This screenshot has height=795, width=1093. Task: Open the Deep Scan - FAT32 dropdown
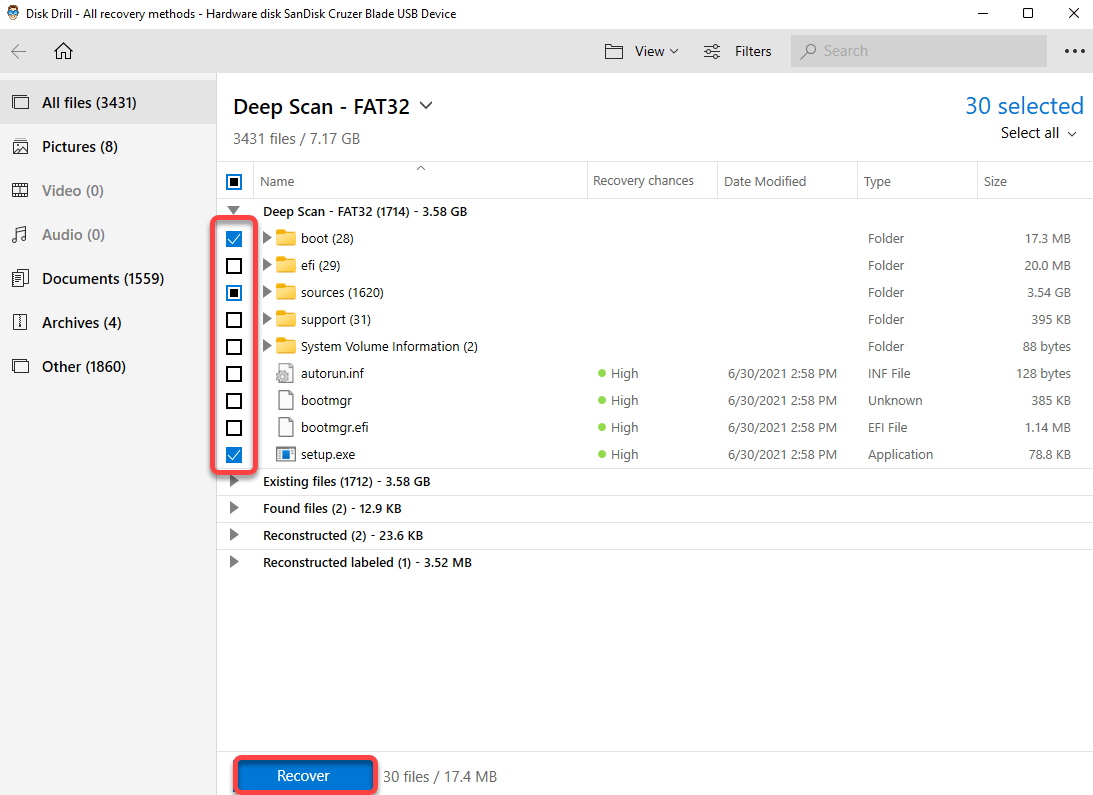pos(426,106)
